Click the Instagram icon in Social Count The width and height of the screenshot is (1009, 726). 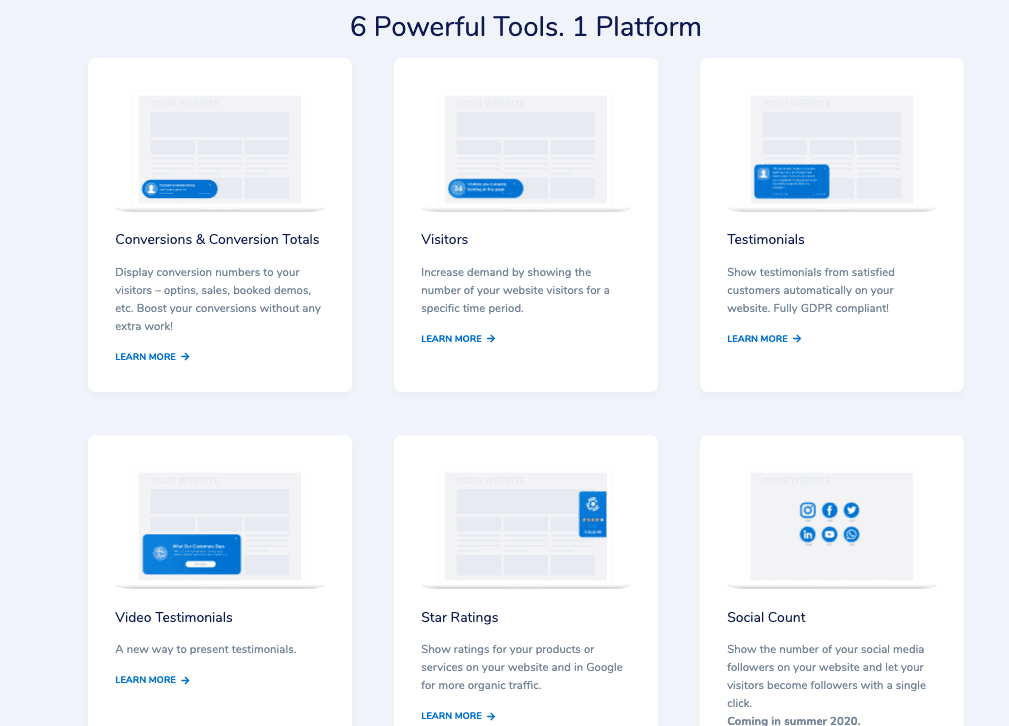pyautogui.click(x=808, y=510)
